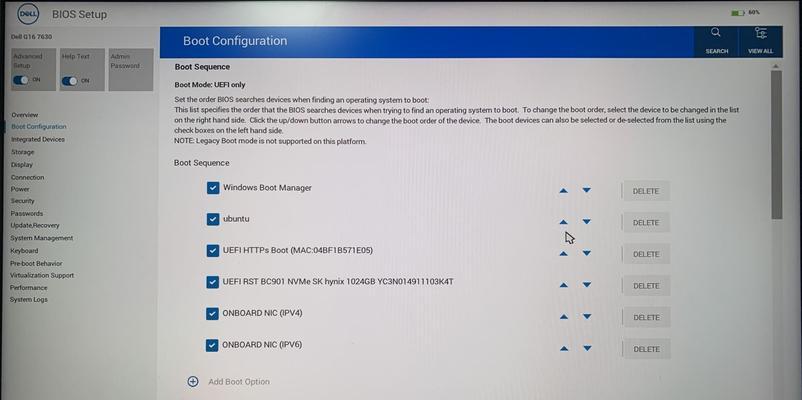This screenshot has width=802, height=400.
Task: Delete ONBOARD NIC (IPV6) entry
Action: (647, 349)
